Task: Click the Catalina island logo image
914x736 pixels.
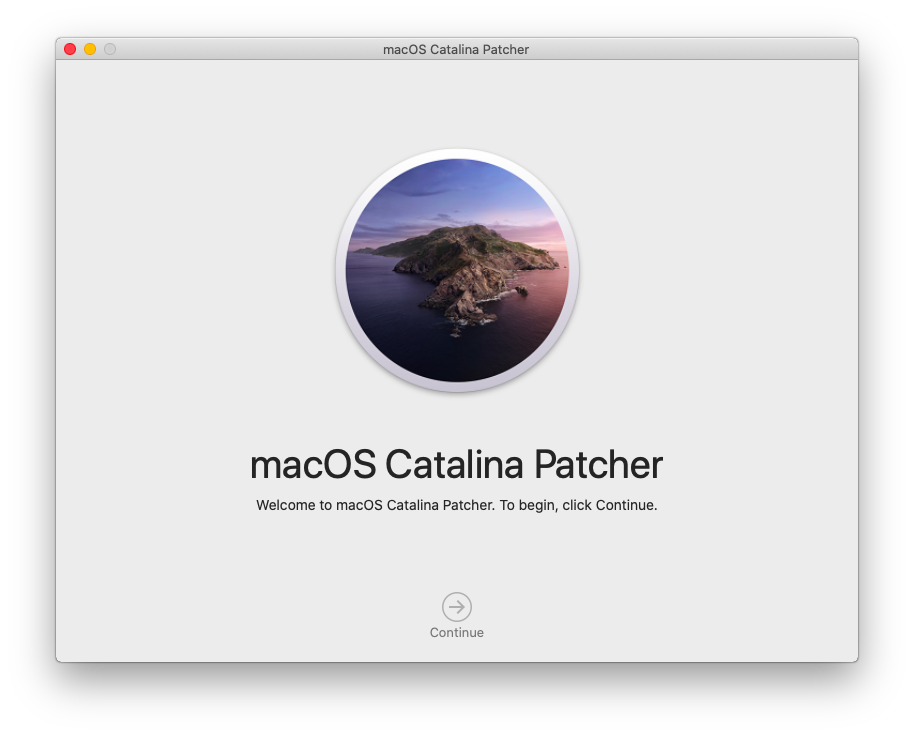Action: [457, 270]
